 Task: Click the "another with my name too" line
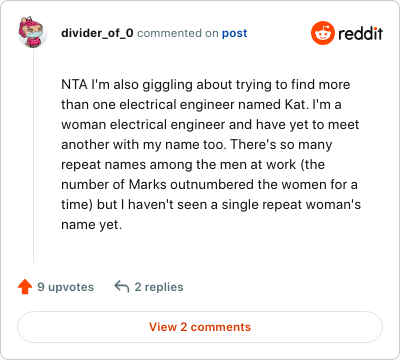197,145
